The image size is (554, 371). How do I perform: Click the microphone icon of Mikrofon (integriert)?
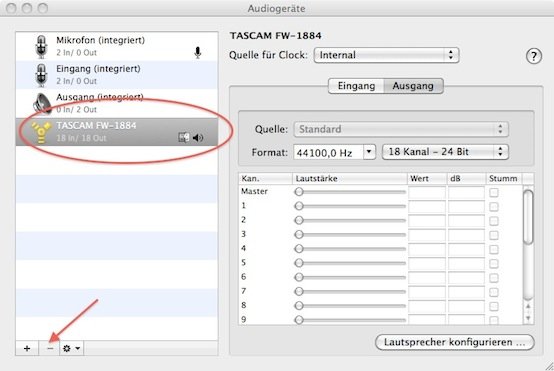coord(42,46)
